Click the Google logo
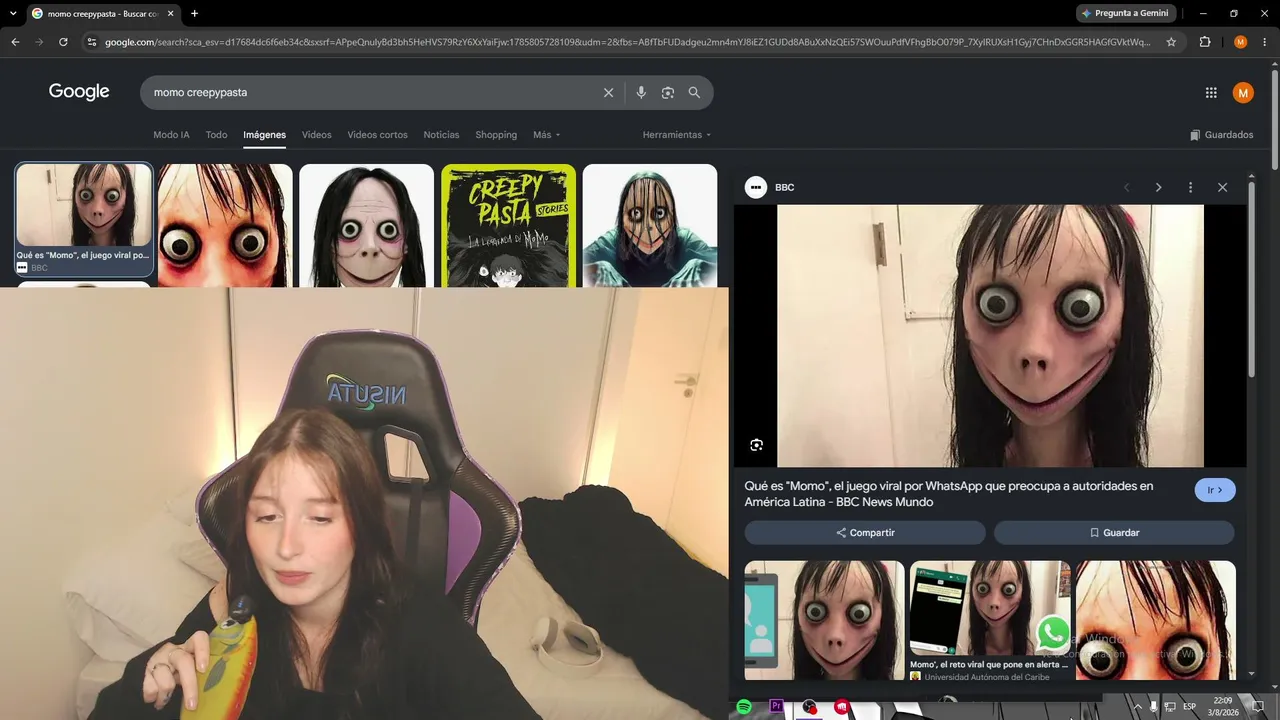Screen dimensions: 1280x720 coord(79,92)
